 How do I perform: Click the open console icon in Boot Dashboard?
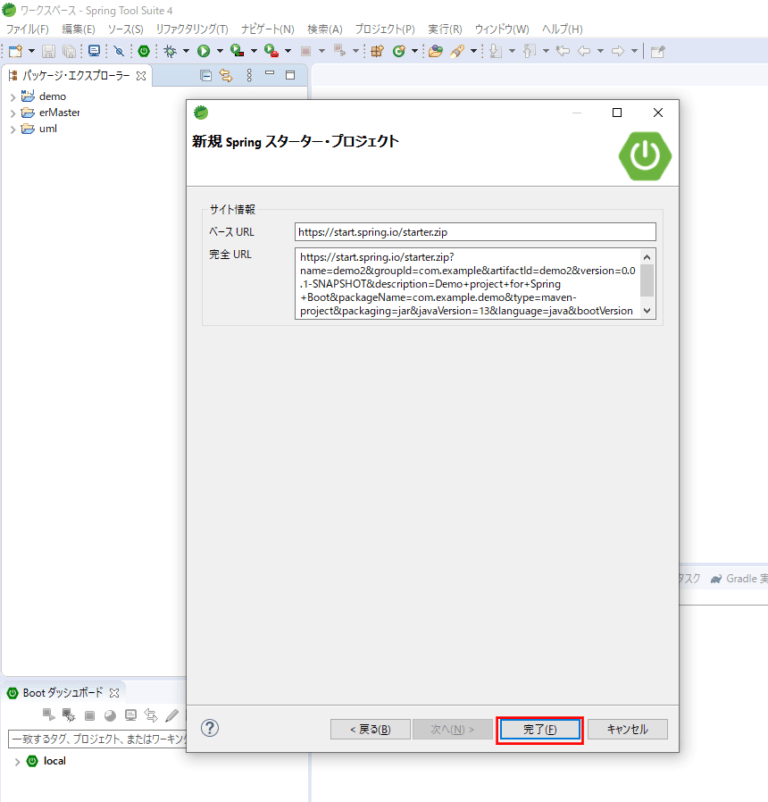click(x=130, y=715)
